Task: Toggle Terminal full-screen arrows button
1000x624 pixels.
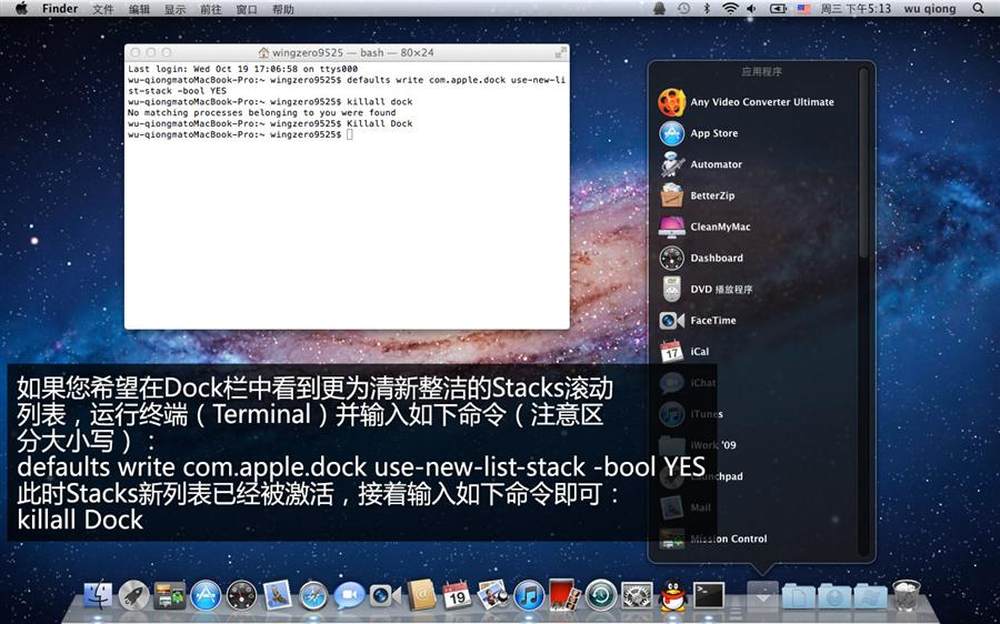Action: pyautogui.click(x=560, y=52)
